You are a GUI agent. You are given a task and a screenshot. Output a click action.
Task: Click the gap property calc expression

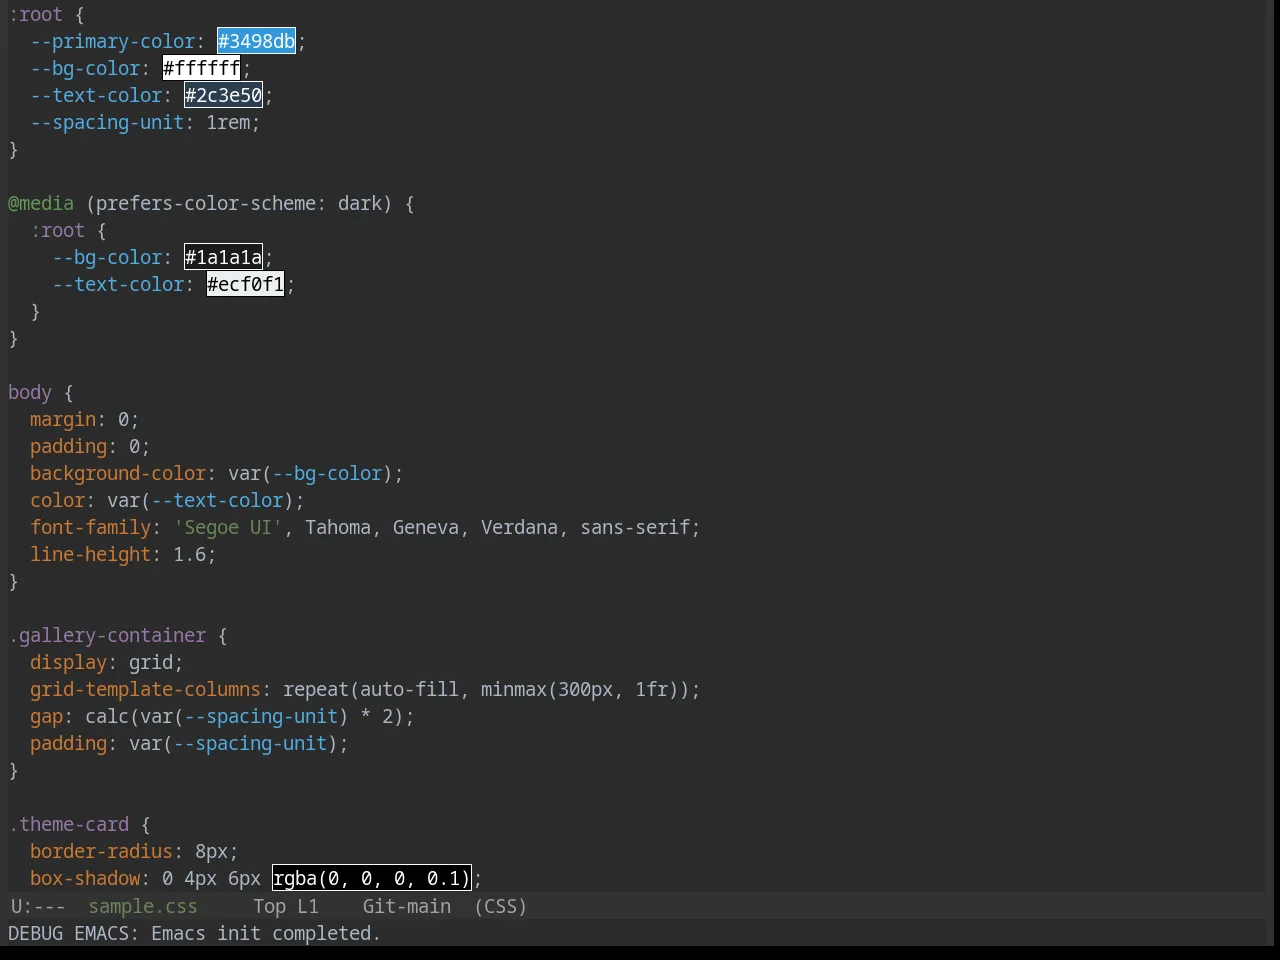click(244, 716)
